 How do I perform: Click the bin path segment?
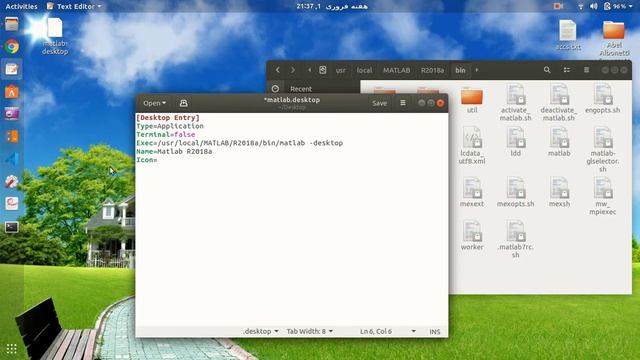click(460, 70)
